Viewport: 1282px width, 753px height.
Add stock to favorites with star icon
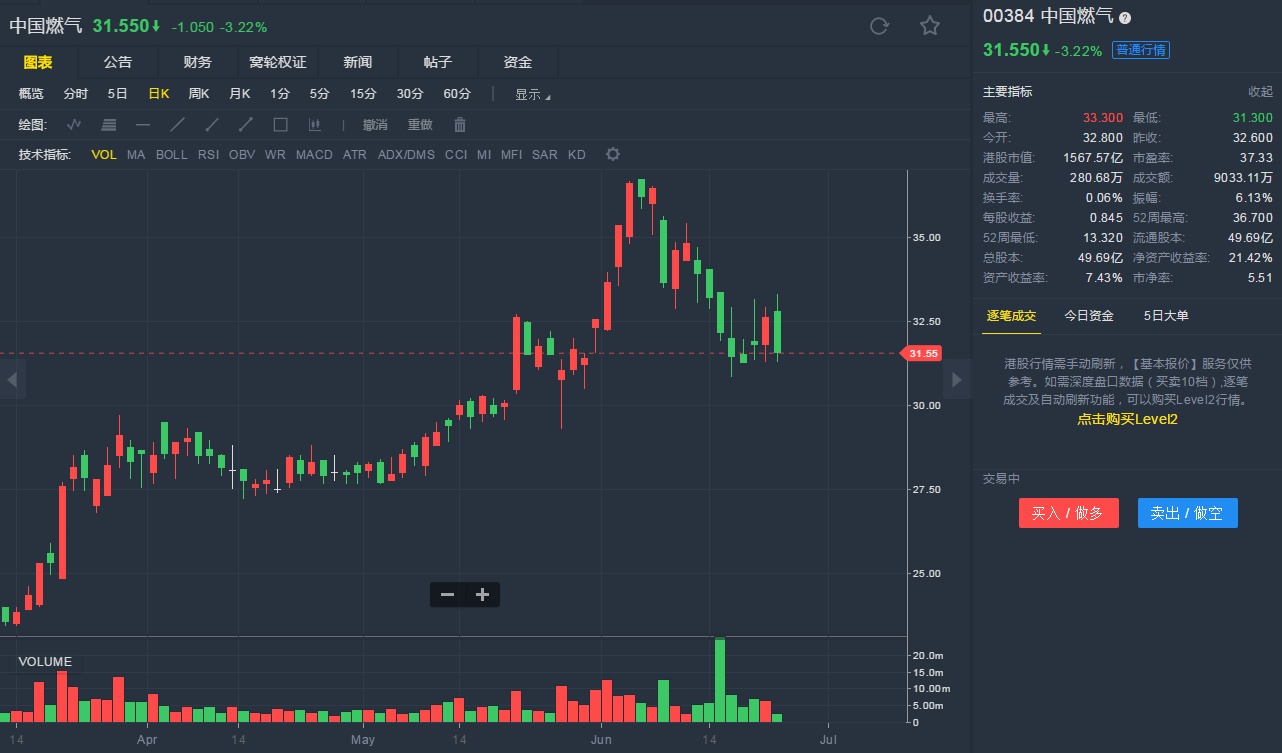tap(930, 26)
